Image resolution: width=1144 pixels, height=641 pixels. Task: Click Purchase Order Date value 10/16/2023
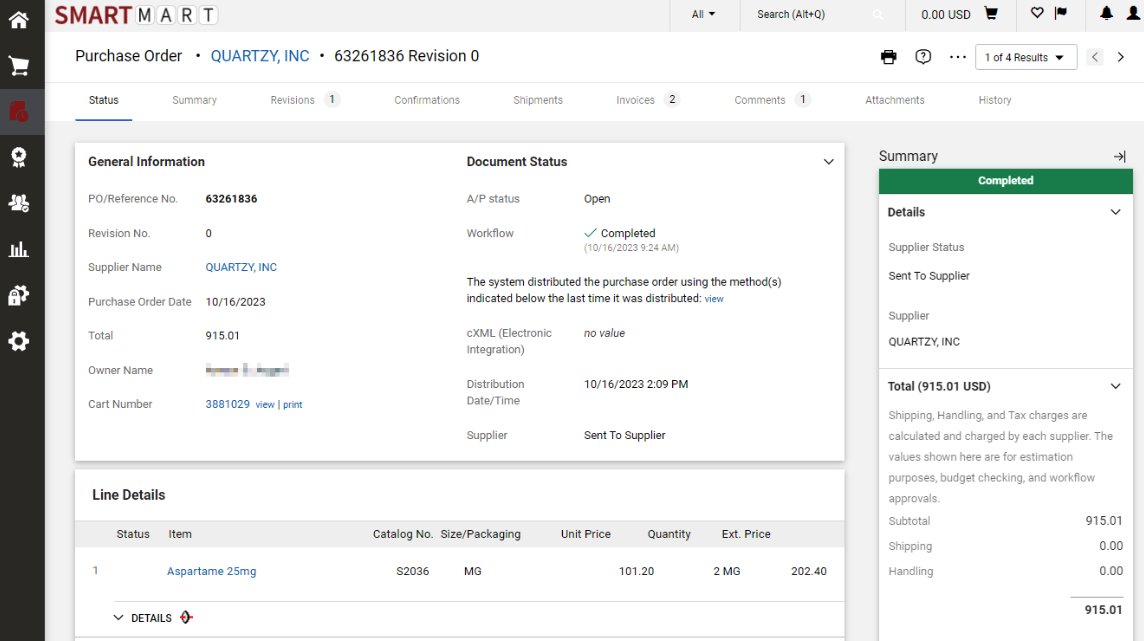pyautogui.click(x=235, y=302)
